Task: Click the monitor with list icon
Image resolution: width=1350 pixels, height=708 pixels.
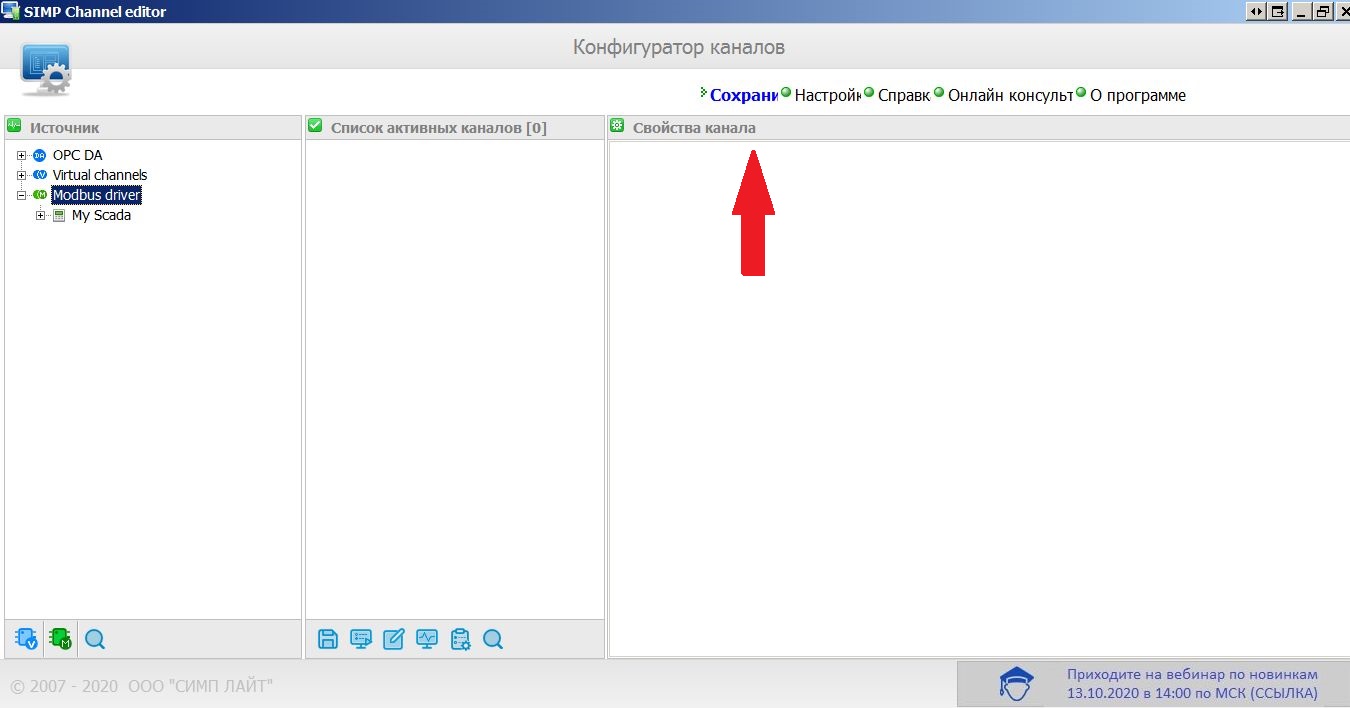Action: point(361,638)
